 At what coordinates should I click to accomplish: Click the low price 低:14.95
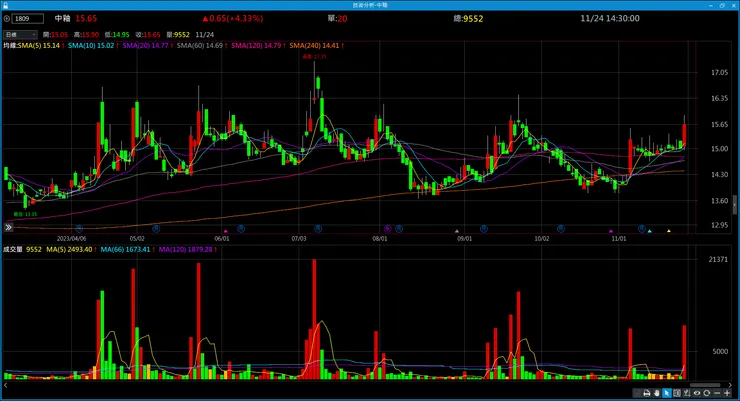coord(117,34)
